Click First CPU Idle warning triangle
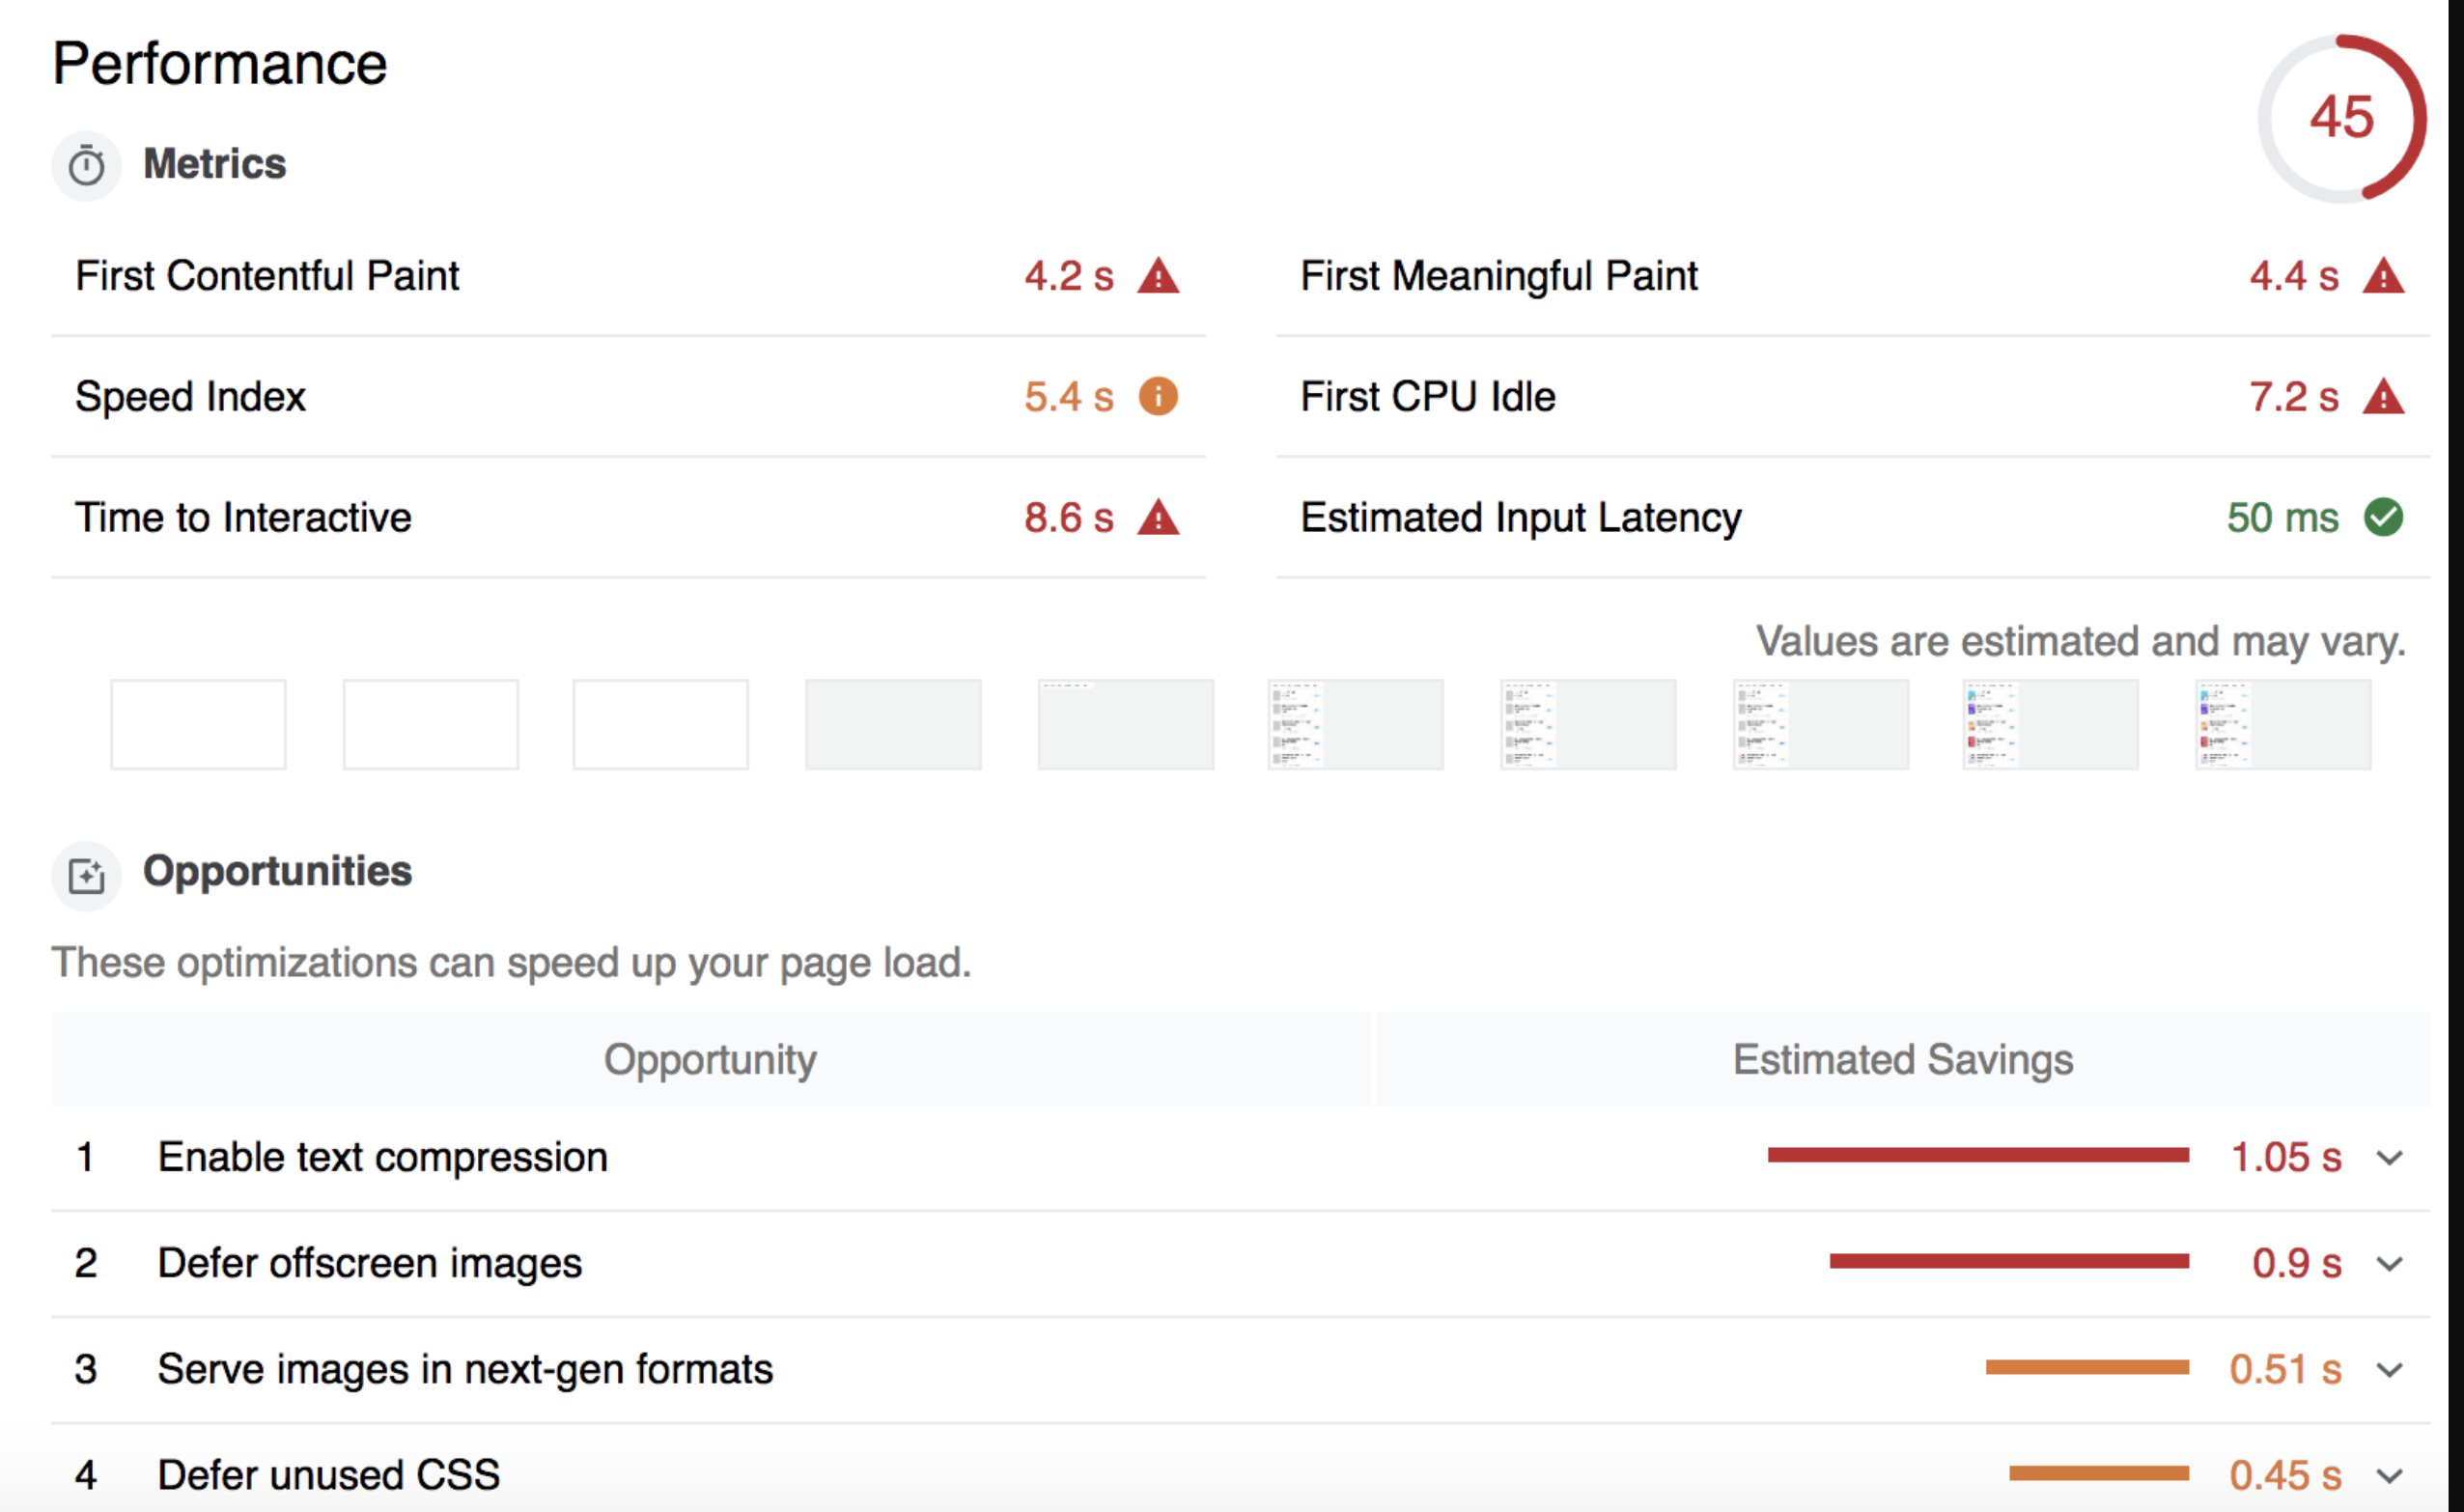The width and height of the screenshot is (2464, 1512). click(x=2383, y=396)
